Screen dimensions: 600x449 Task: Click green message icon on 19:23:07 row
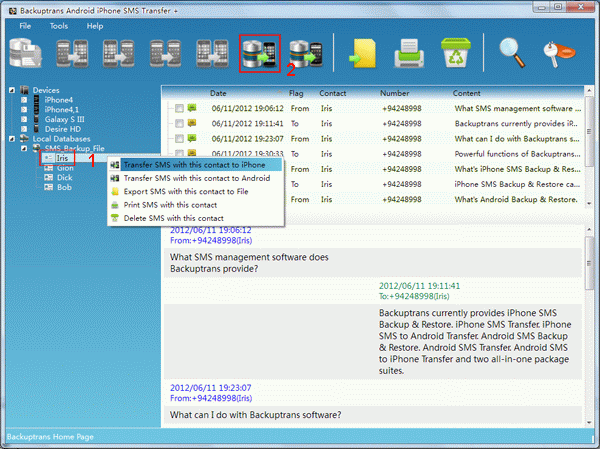point(192,138)
